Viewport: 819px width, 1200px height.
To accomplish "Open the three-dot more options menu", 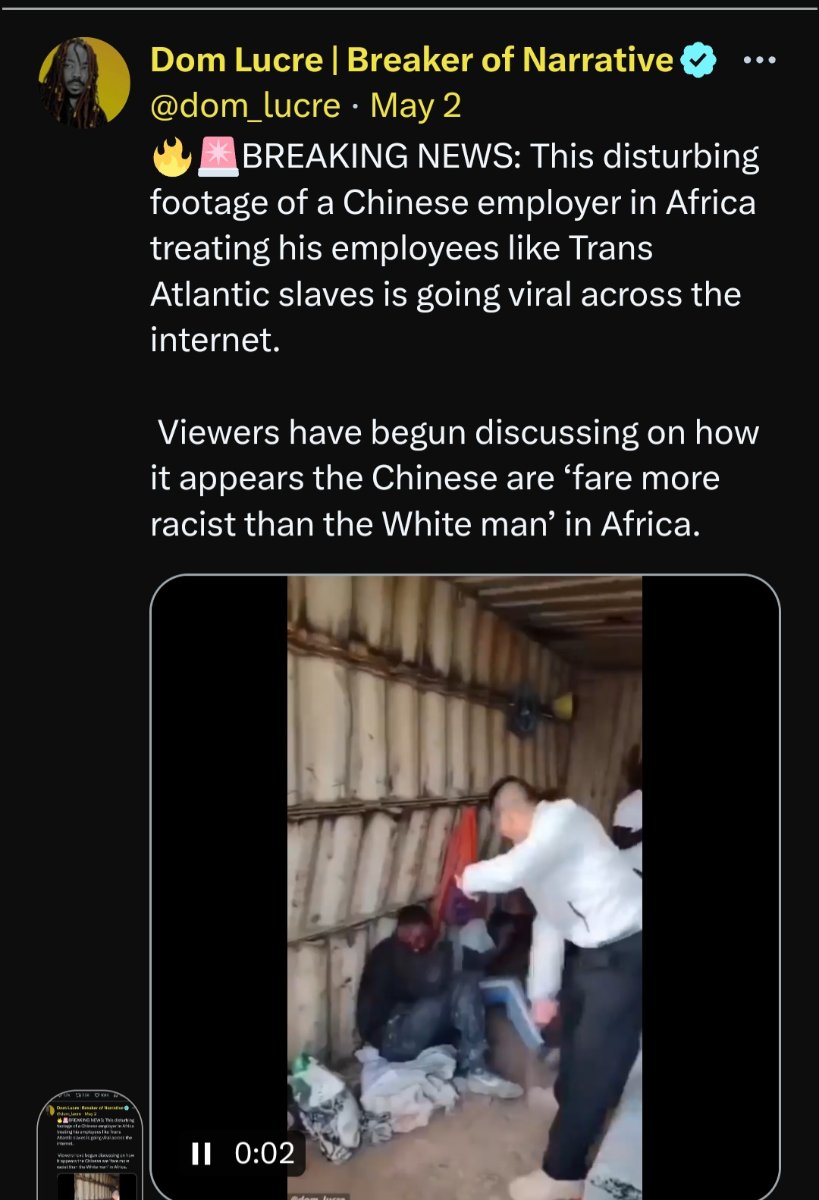I will (759, 60).
